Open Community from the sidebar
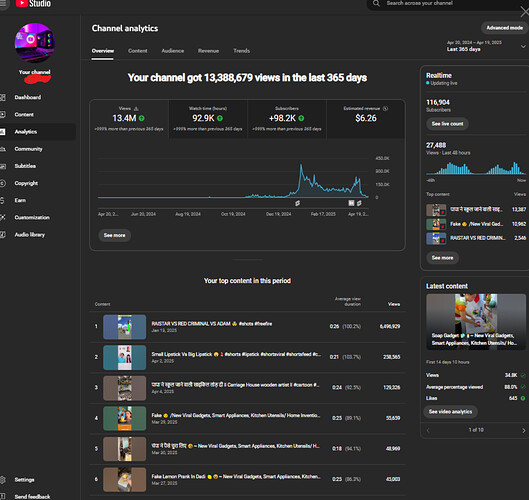 coord(28,149)
